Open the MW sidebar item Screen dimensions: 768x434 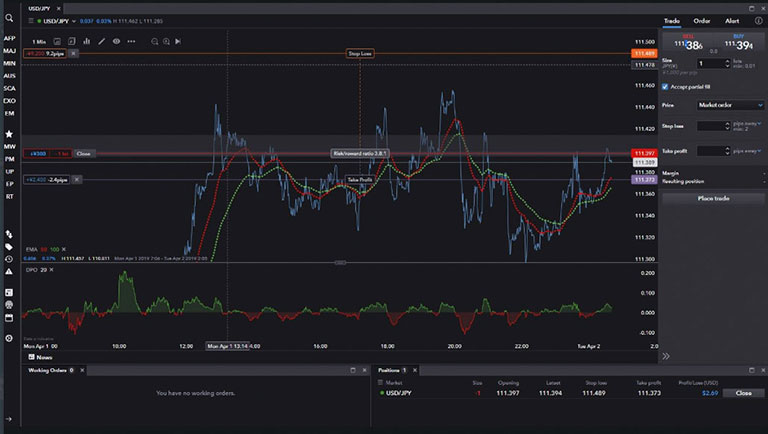9,146
